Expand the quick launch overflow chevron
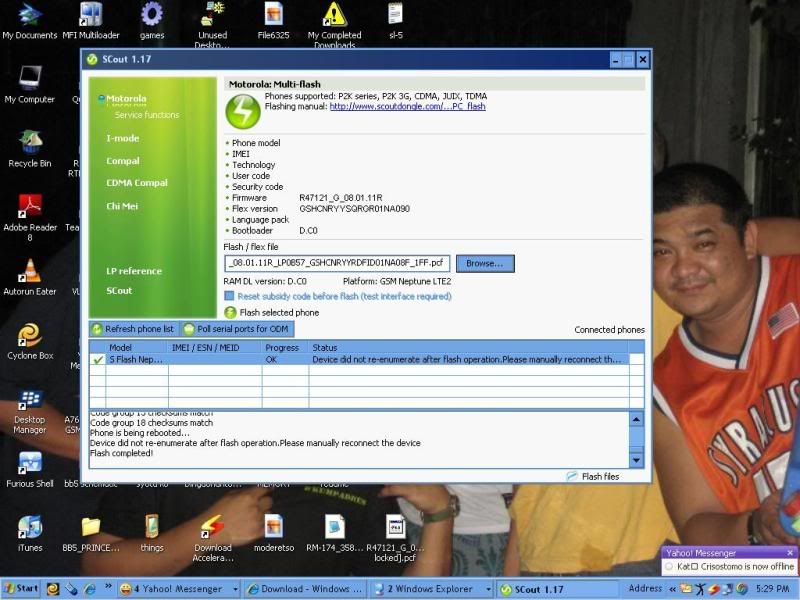 click(x=108, y=586)
